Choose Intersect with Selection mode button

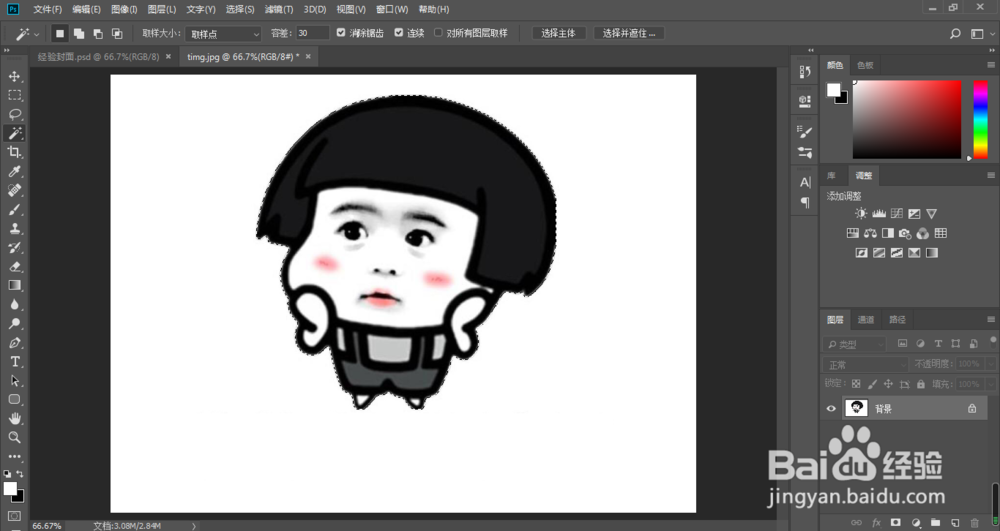pyautogui.click(x=117, y=34)
